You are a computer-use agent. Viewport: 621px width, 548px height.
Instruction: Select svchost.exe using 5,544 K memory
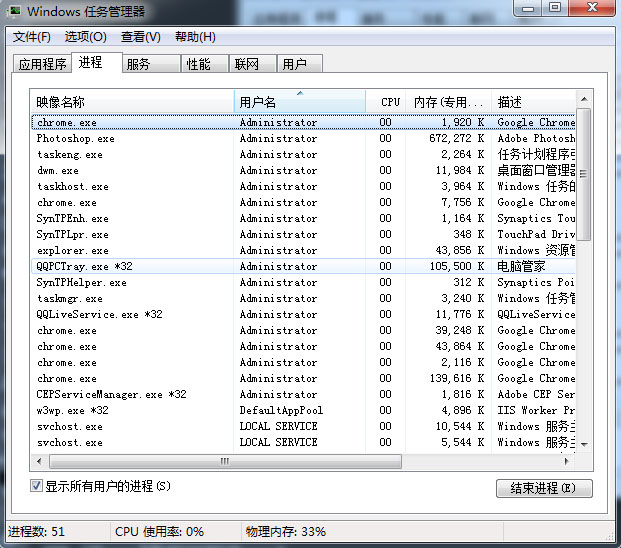click(x=303, y=442)
